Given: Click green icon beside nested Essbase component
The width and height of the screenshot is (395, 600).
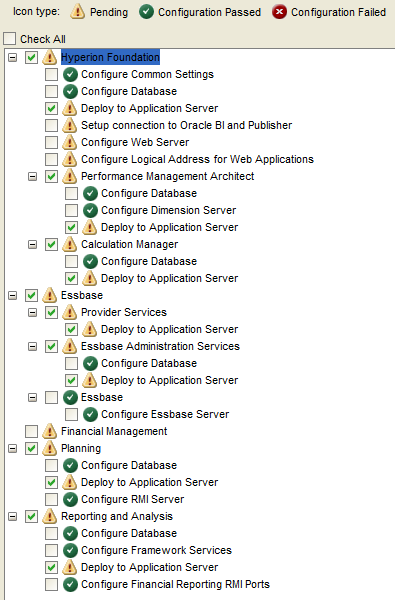Looking at the screenshot, I should pyautogui.click(x=70, y=397).
